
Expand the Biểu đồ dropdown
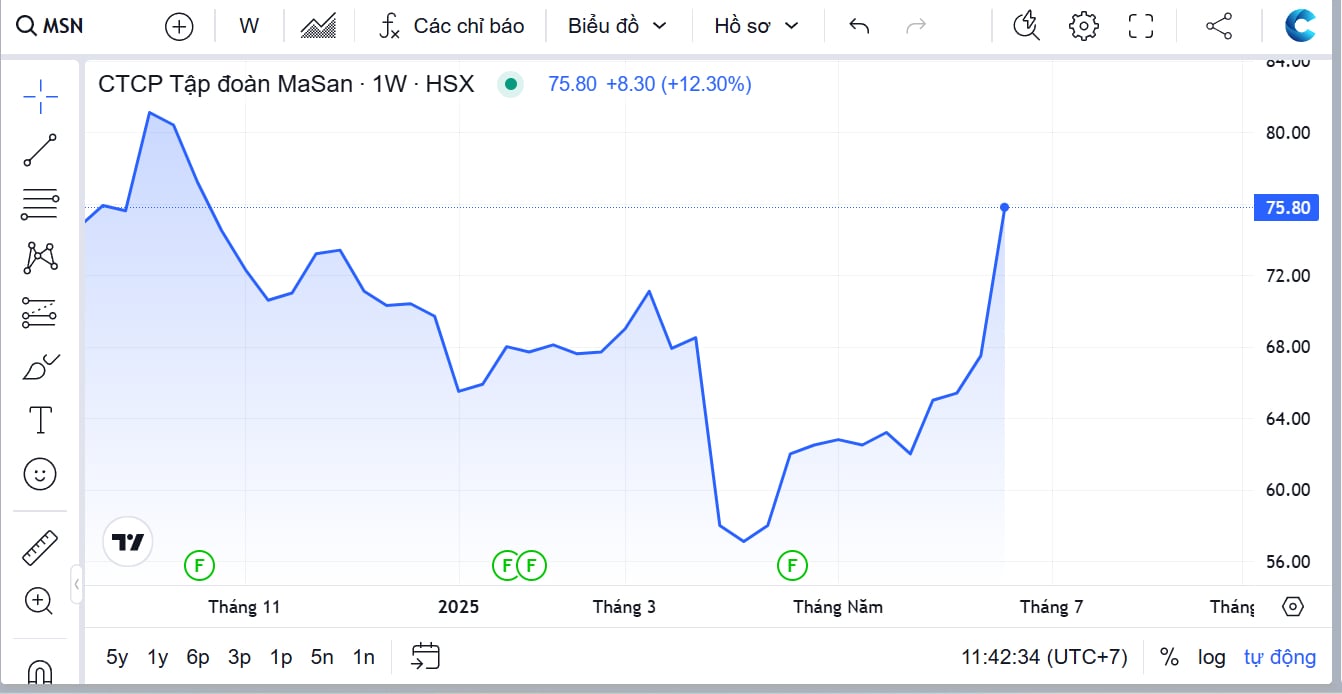click(x=617, y=26)
